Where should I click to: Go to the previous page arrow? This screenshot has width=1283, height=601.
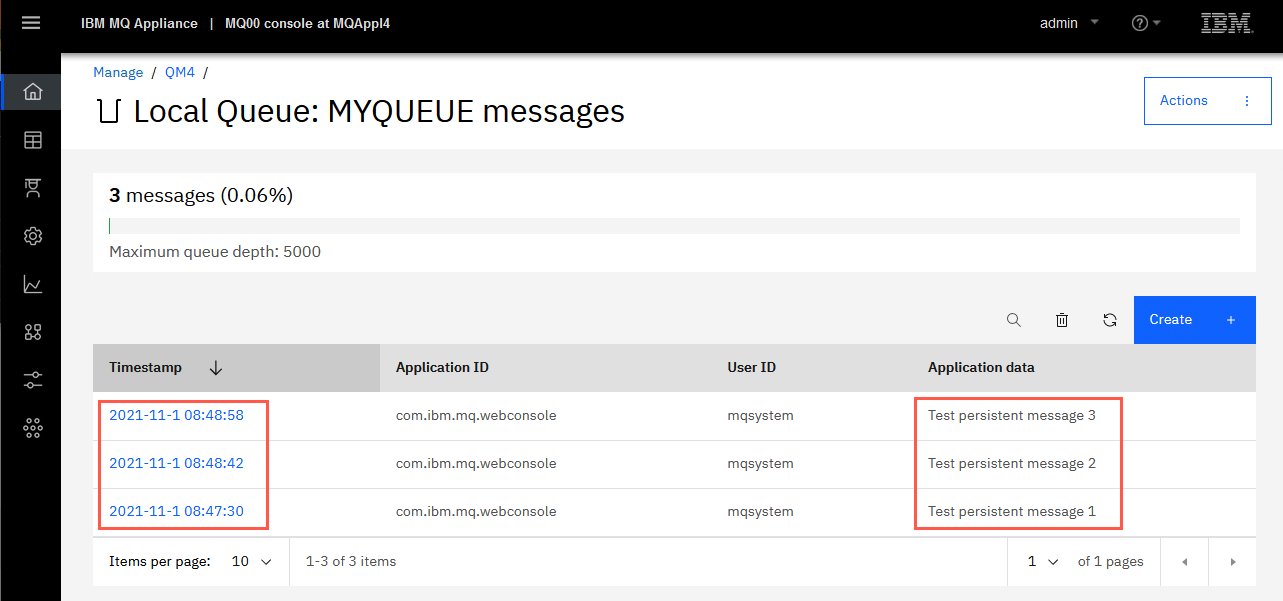(1185, 562)
